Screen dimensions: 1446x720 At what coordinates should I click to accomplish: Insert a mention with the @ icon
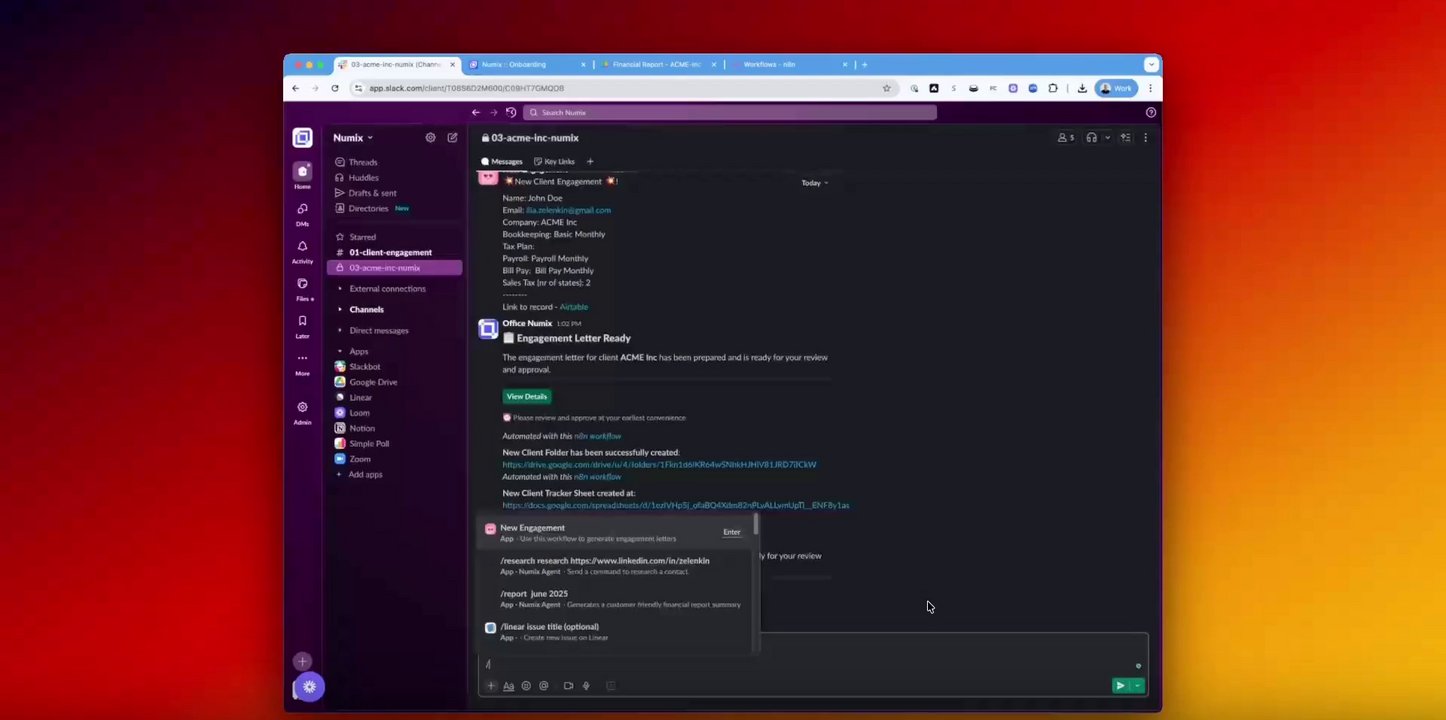544,686
